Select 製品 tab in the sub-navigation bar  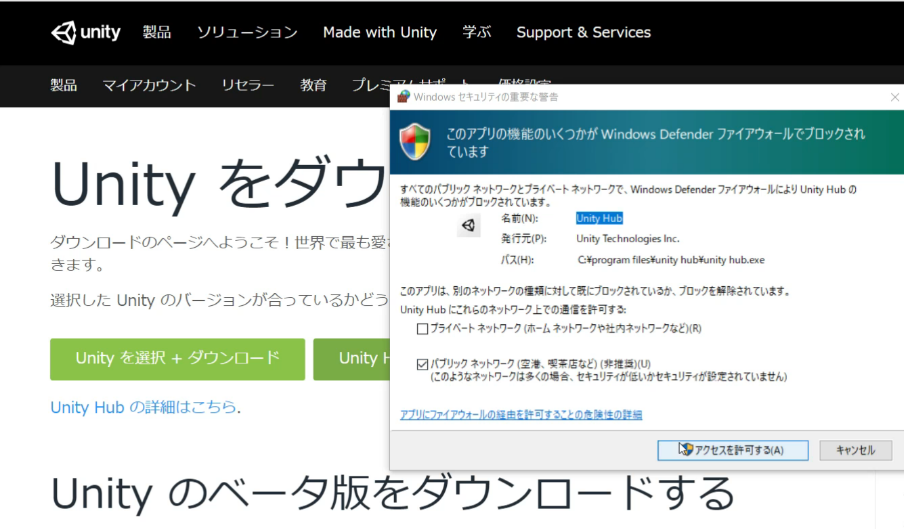(x=63, y=85)
